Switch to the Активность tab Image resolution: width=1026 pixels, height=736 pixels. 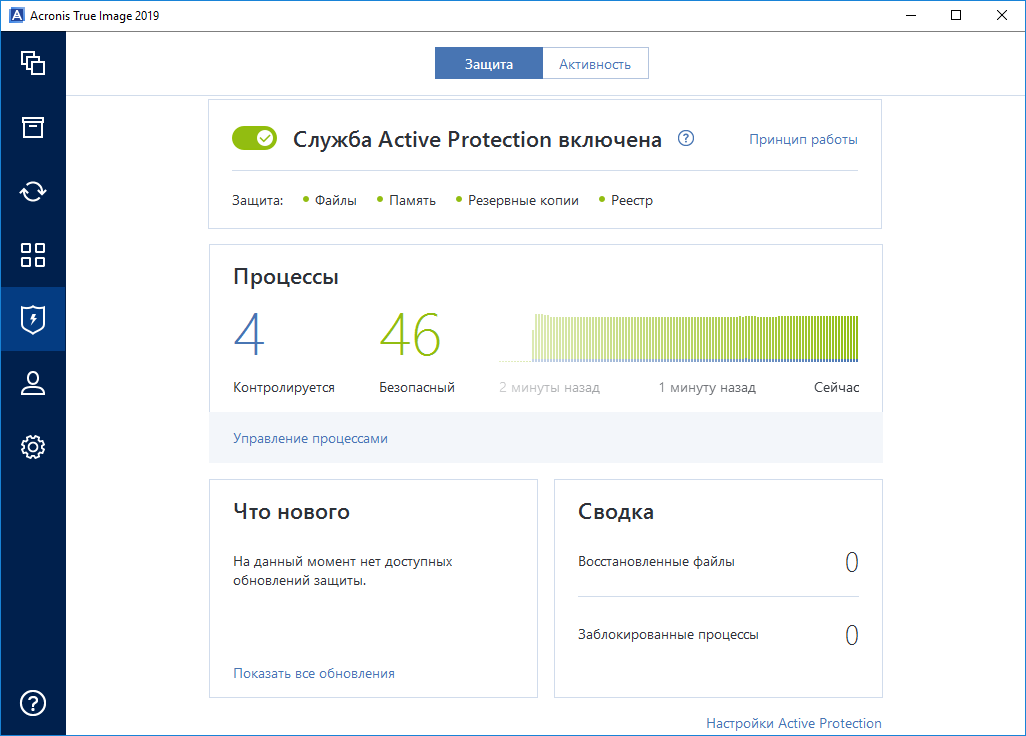point(595,63)
